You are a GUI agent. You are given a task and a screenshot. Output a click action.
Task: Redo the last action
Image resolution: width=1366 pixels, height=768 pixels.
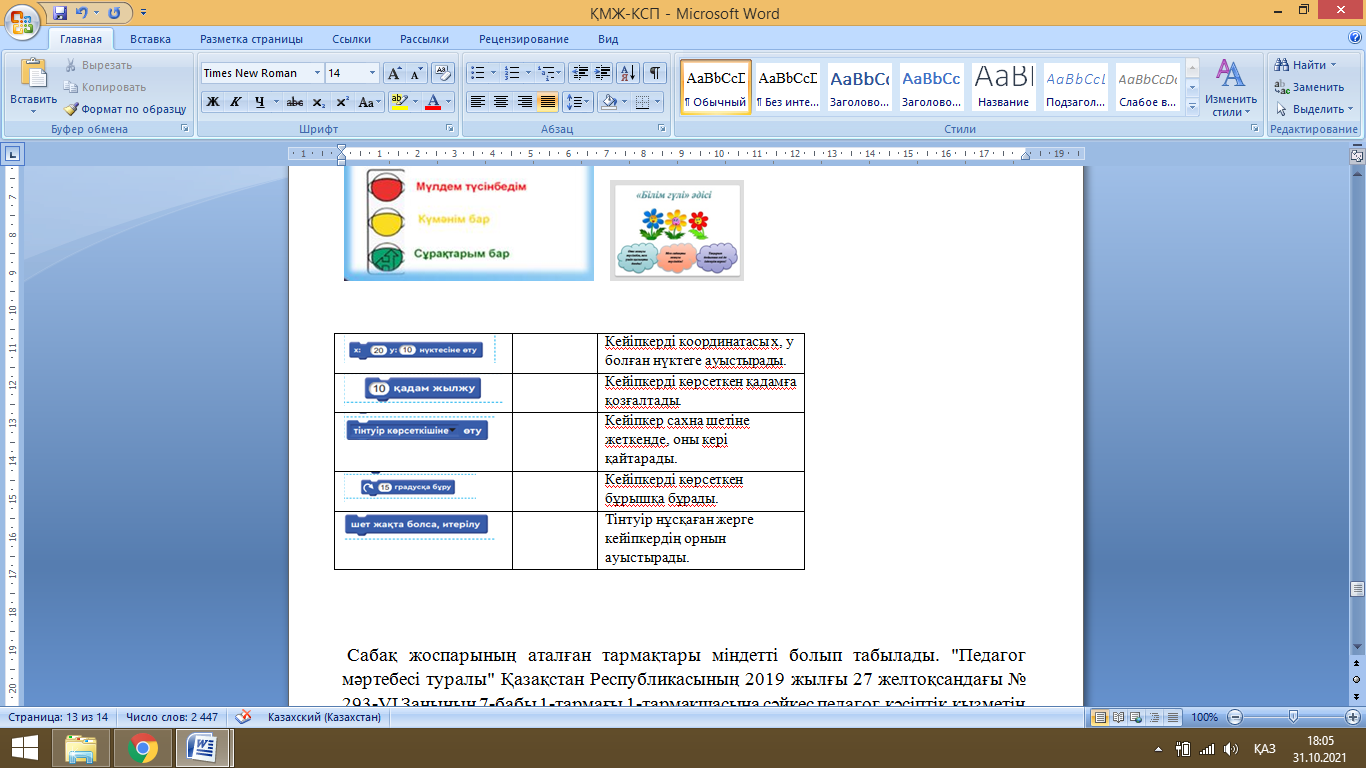click(x=113, y=14)
